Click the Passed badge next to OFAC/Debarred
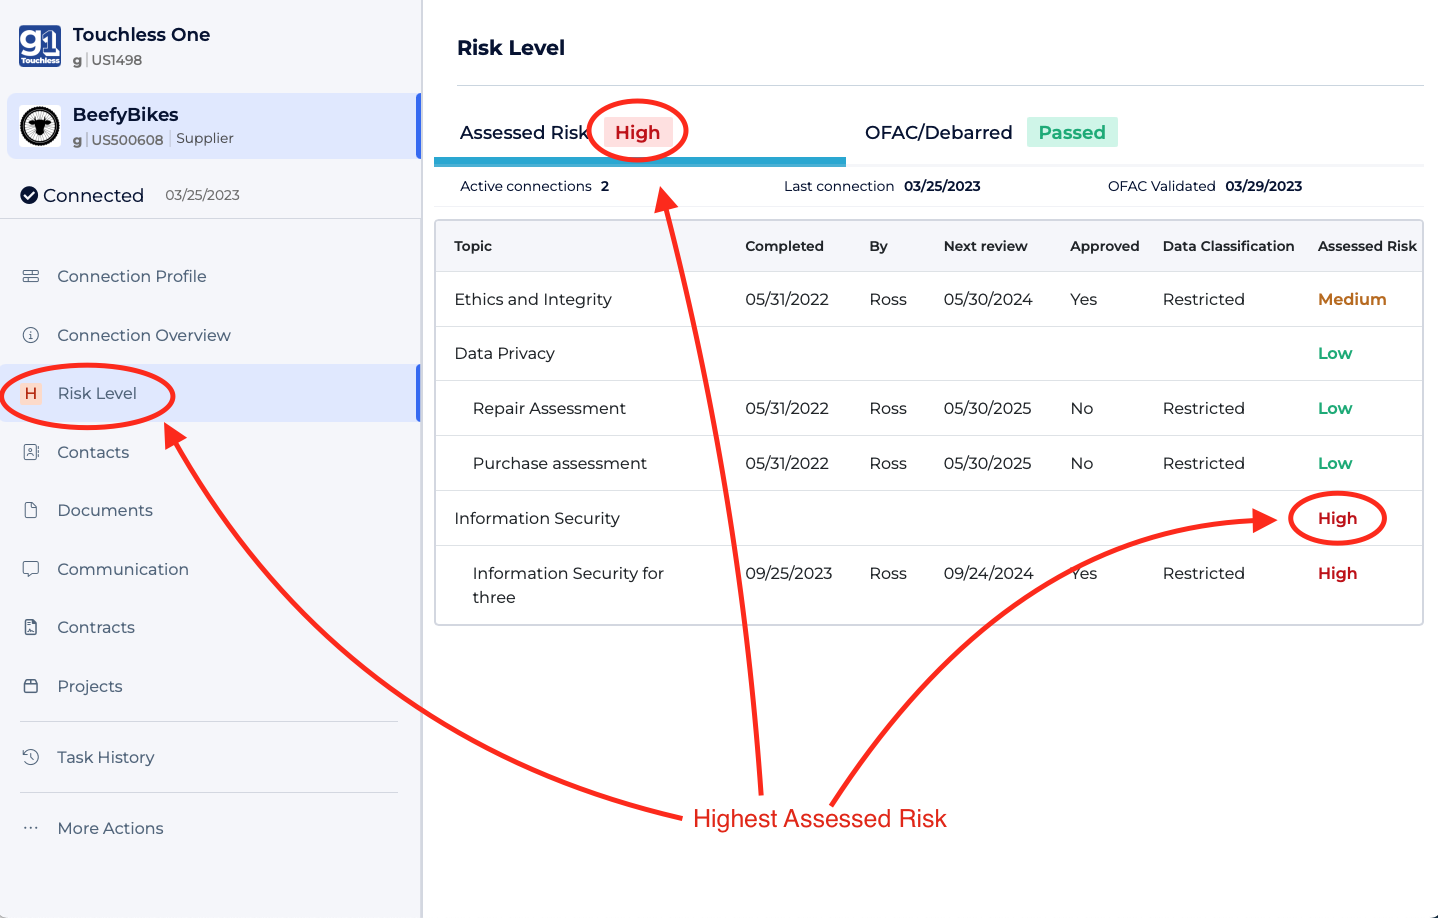 (1072, 131)
